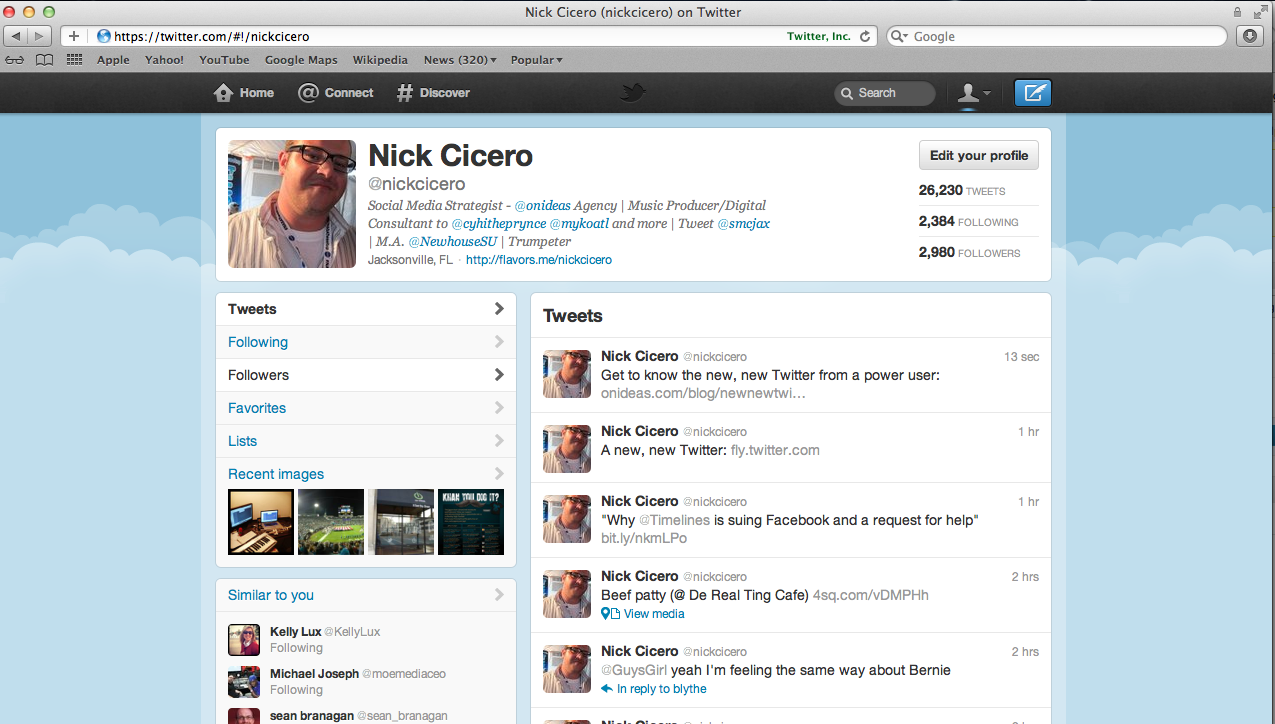The image size is (1275, 724).
Task: Open the Google Maps bookmark
Action: tap(301, 60)
